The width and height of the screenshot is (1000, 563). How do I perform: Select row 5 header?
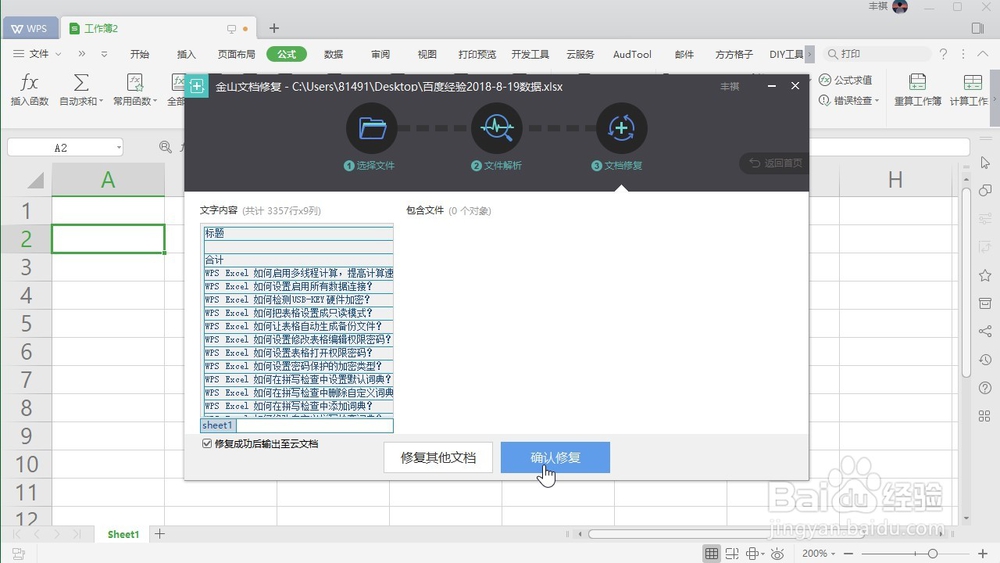[26, 323]
